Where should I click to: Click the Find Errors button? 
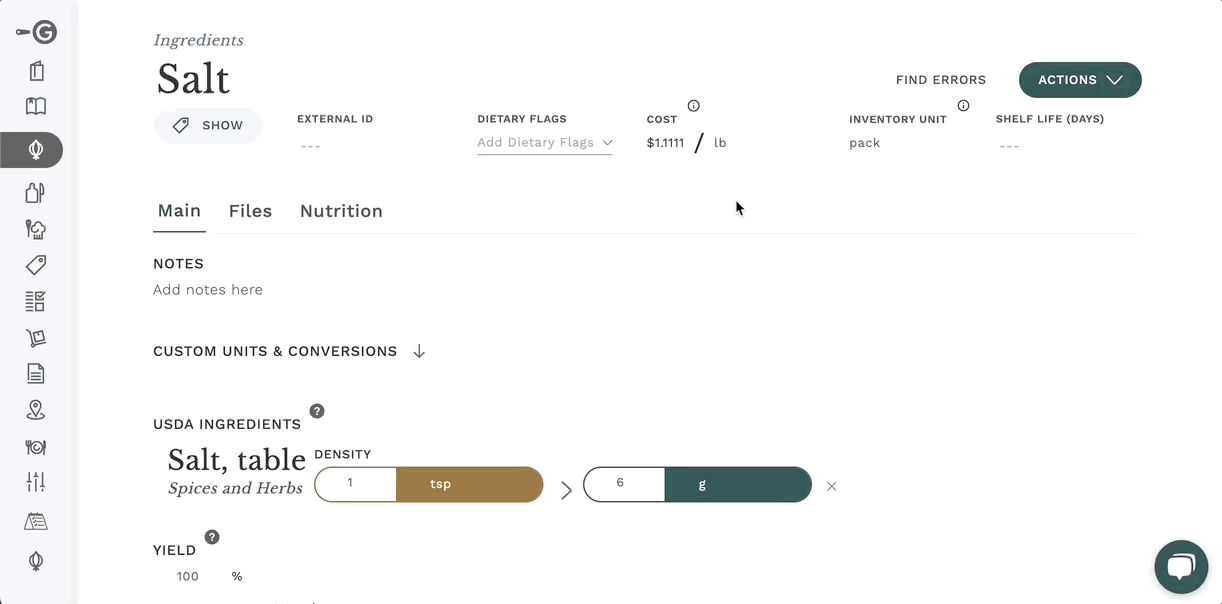[941, 80]
